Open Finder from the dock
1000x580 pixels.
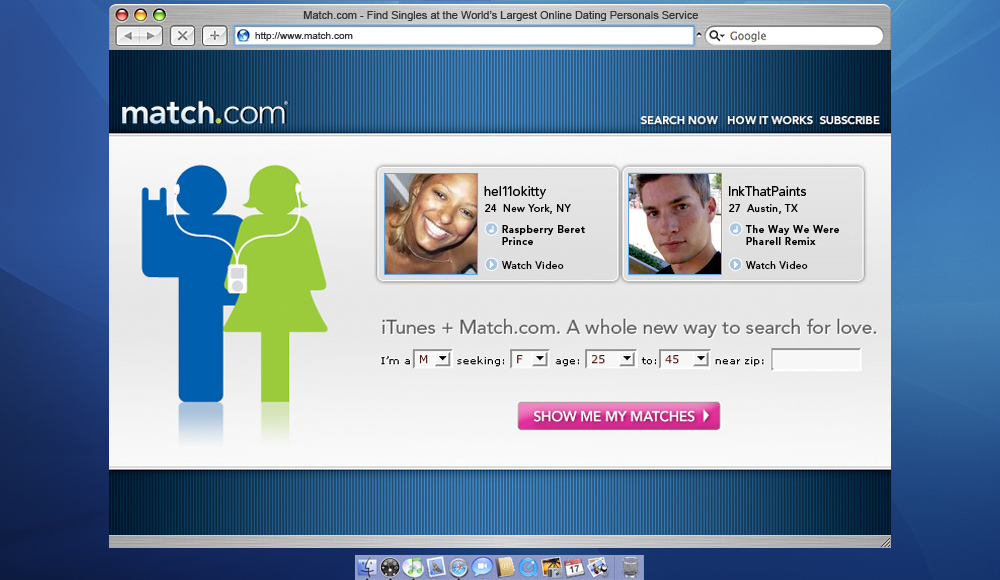[367, 567]
